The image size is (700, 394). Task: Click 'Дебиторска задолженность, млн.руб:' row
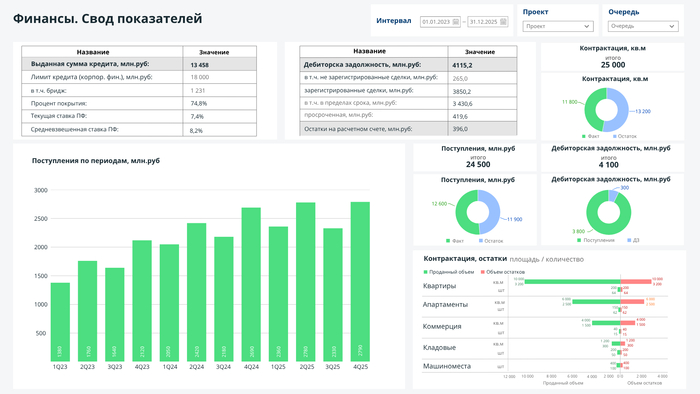pos(408,65)
